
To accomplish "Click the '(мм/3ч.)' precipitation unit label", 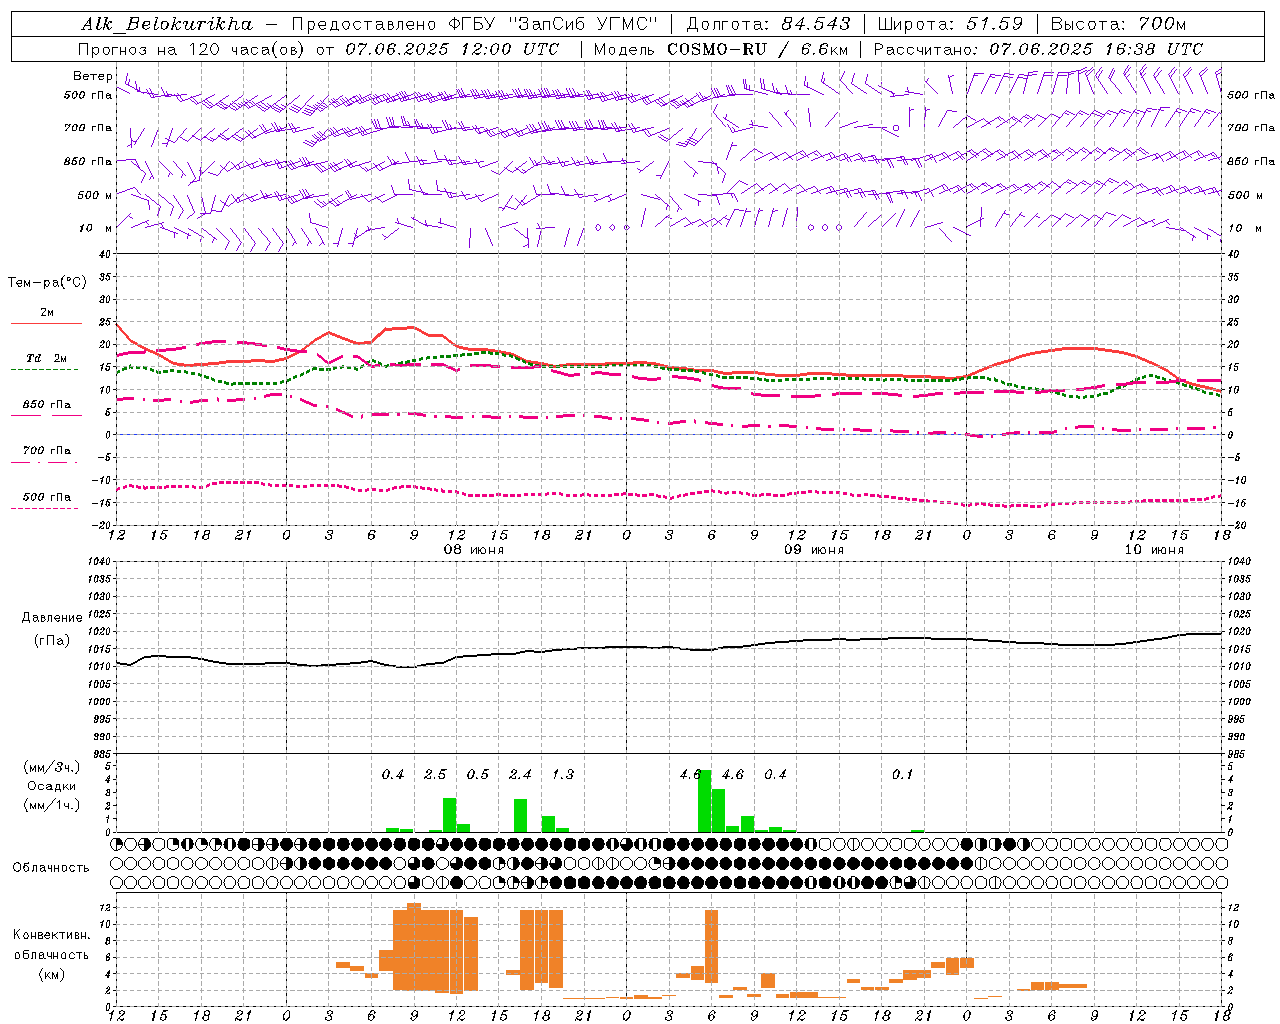I will (52, 767).
